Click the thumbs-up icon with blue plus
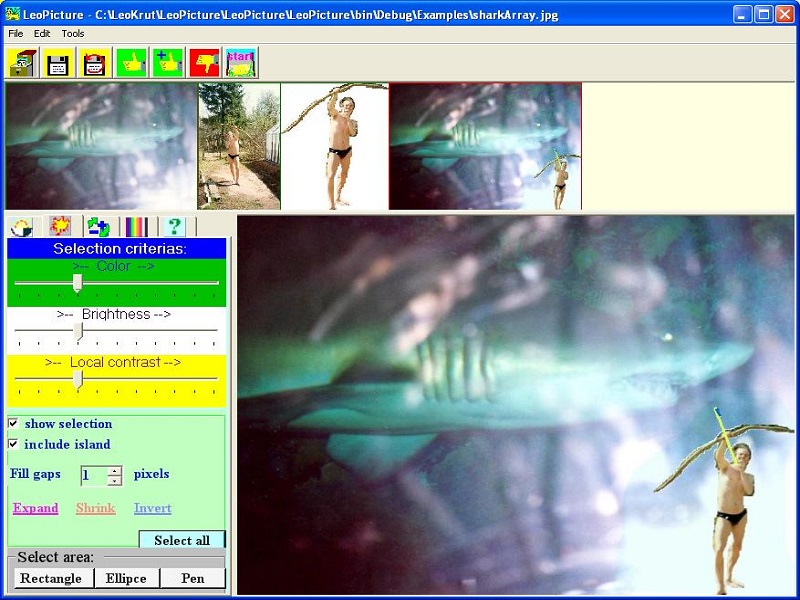Image resolution: width=800 pixels, height=600 pixels. coord(167,63)
